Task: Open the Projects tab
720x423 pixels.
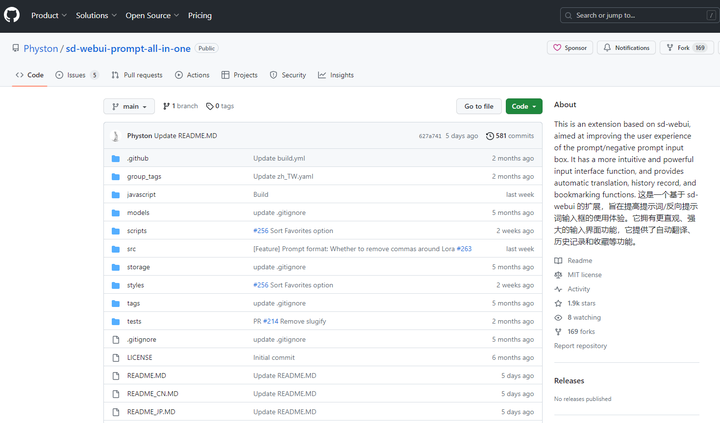Action: point(239,75)
